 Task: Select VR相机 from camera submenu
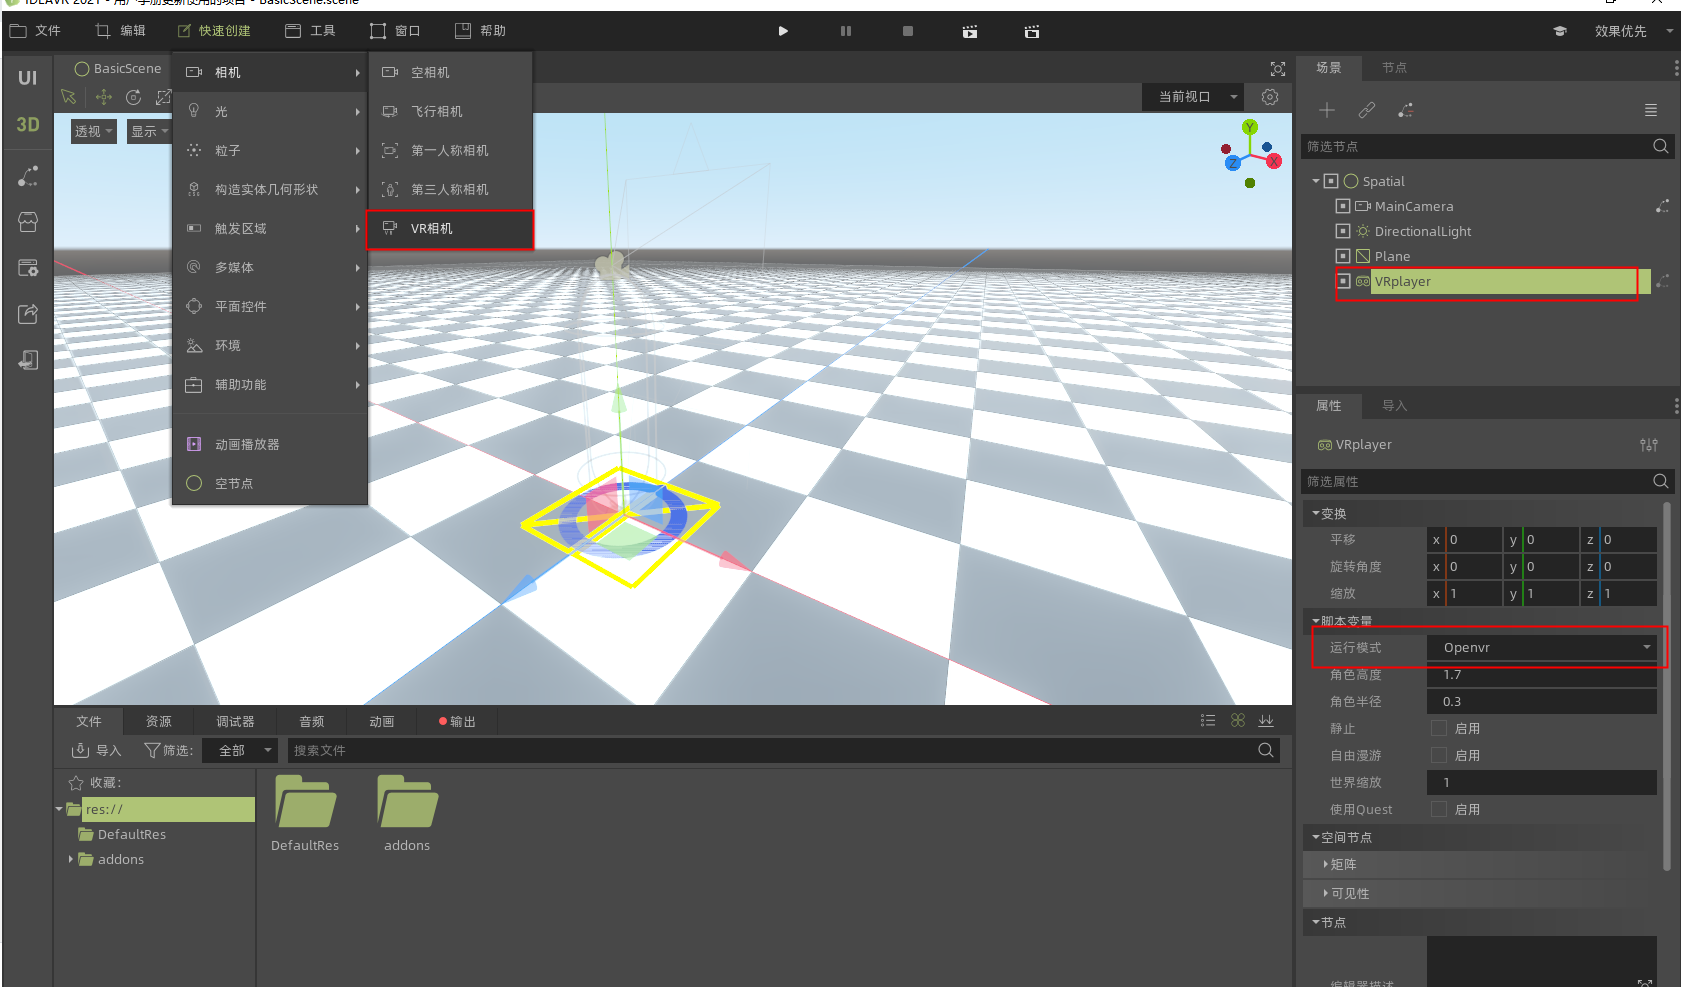click(450, 228)
